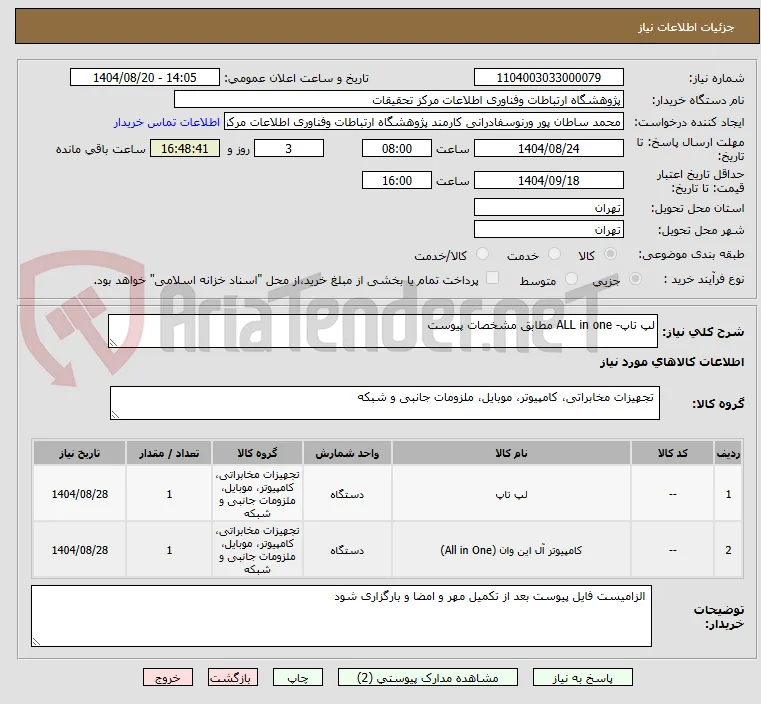Click the deadline time field 08:00
Screen dimensions: 761x704
397,148
